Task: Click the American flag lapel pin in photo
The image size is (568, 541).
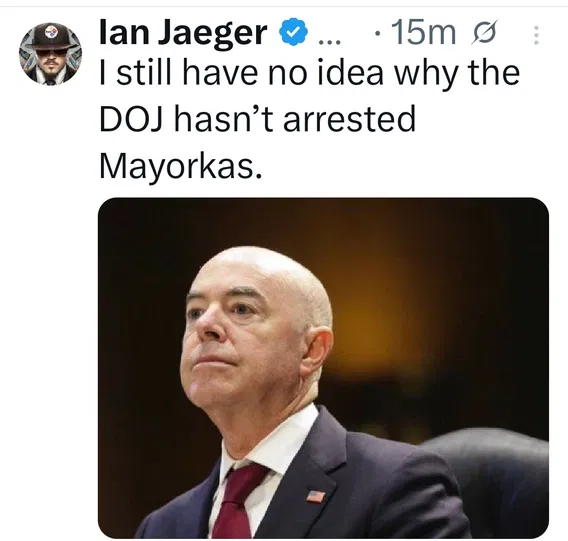Action: [x=316, y=496]
